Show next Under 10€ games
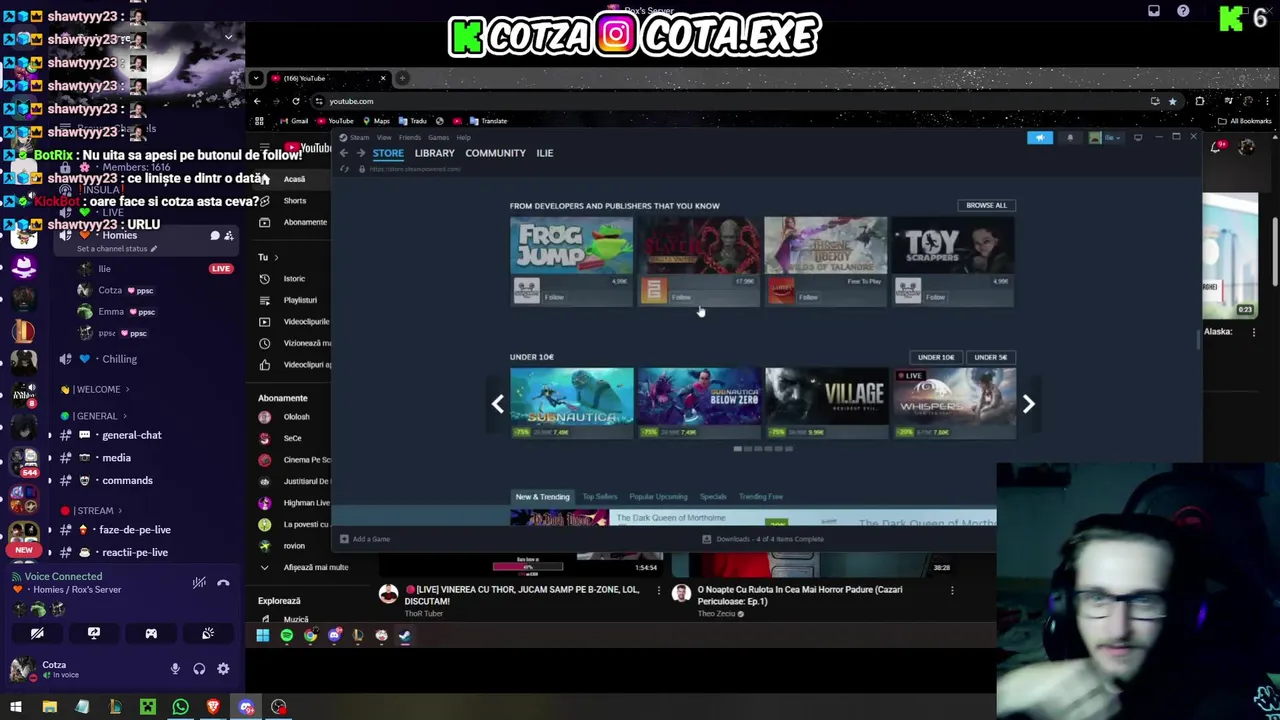 click(1028, 404)
